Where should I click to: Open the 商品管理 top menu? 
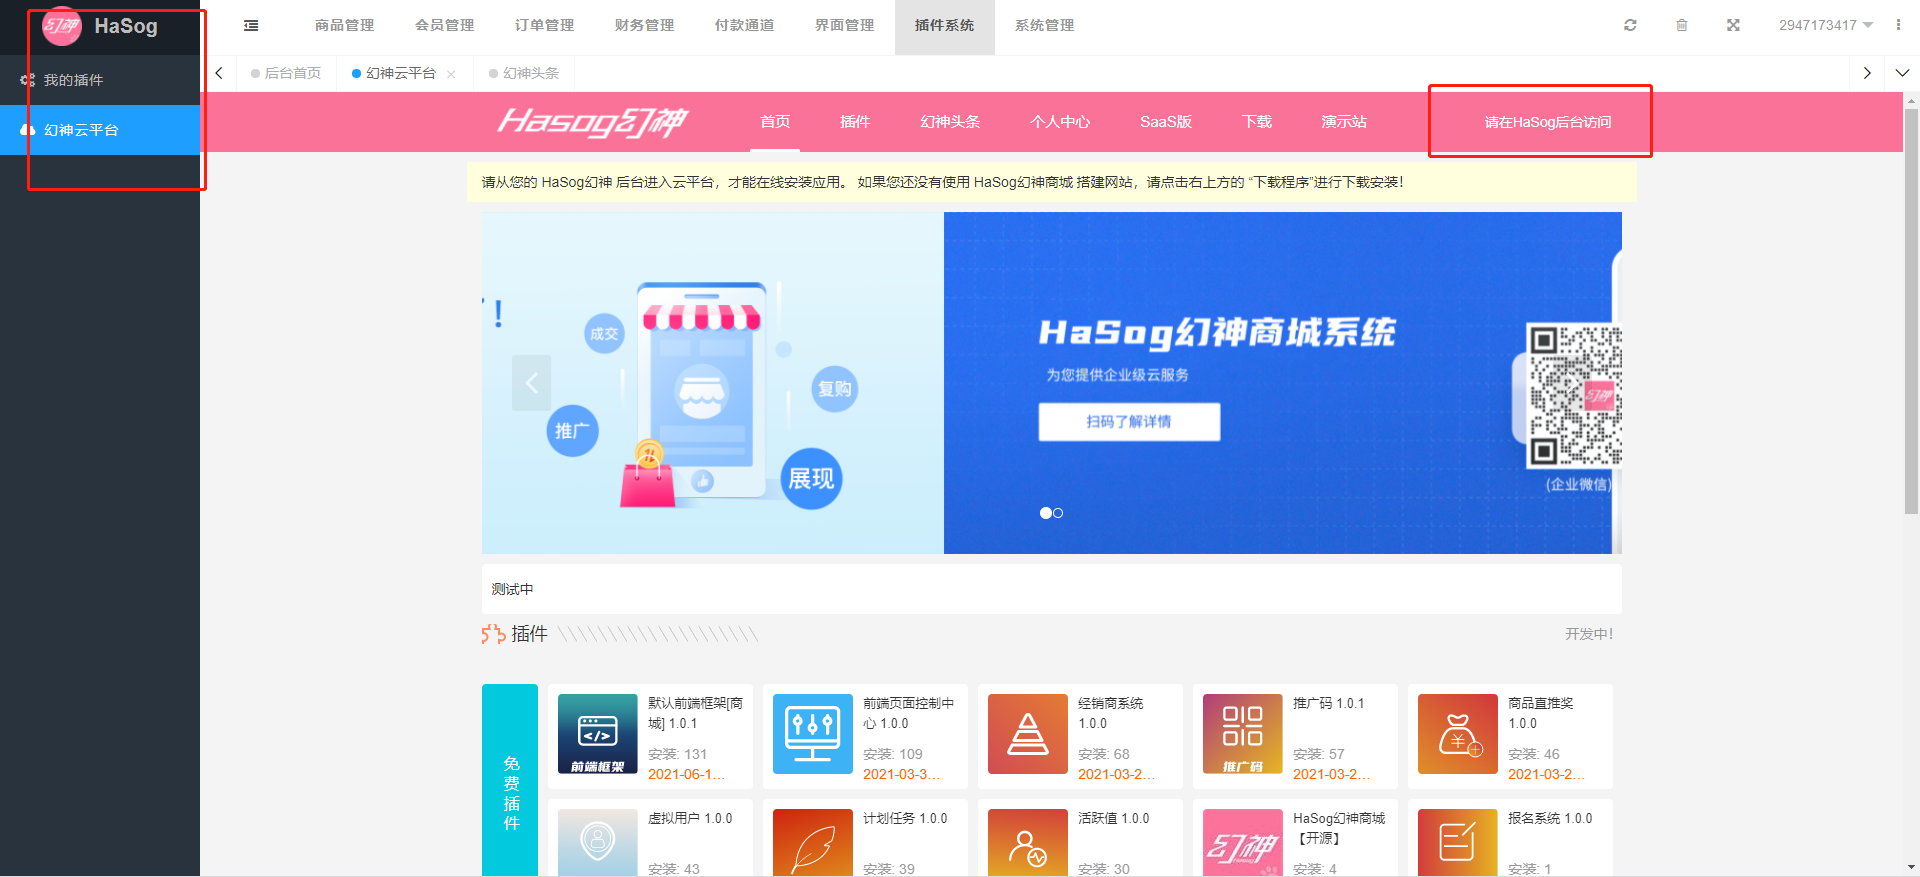(344, 25)
